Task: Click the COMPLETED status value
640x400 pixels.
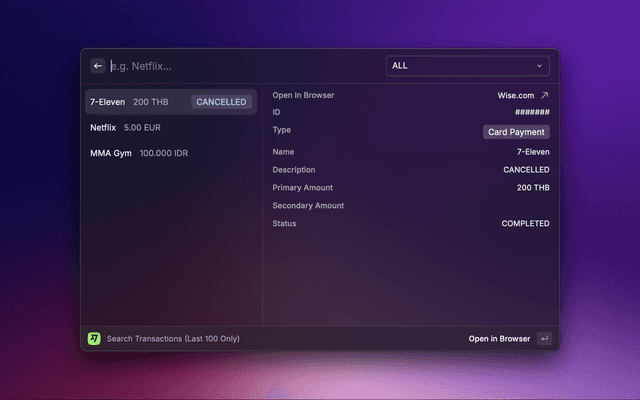Action: pyautogui.click(x=525, y=224)
